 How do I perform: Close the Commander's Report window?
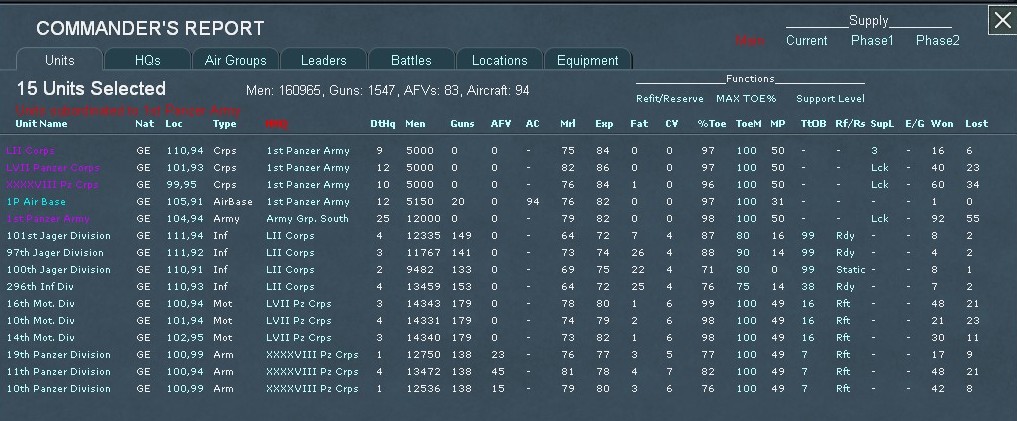(1001, 20)
